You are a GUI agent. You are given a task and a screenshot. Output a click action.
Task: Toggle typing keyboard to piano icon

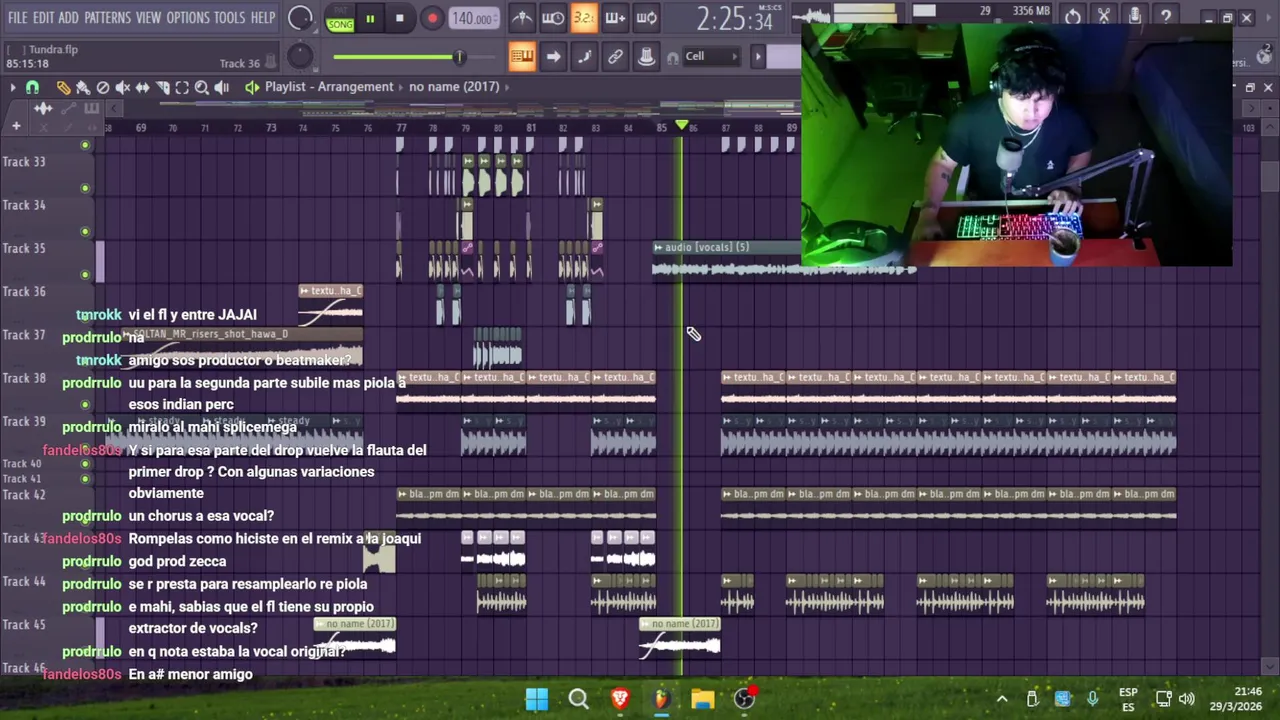[x=522, y=56]
